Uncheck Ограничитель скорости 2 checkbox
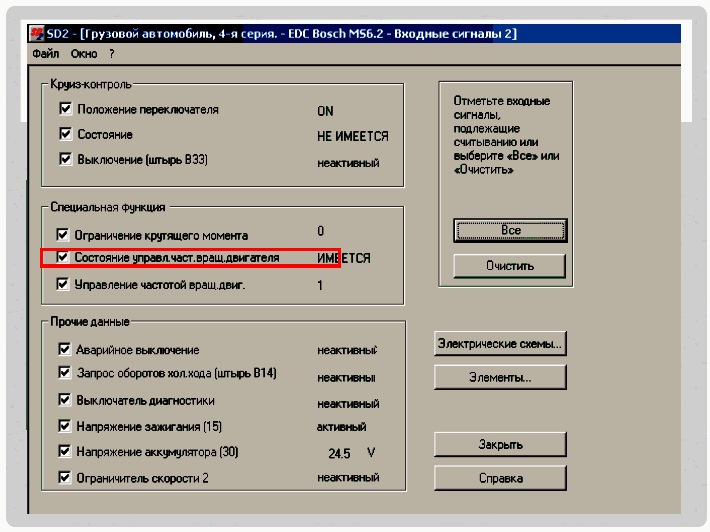Screen dimensions: 710x532 pyautogui.click(x=66, y=478)
